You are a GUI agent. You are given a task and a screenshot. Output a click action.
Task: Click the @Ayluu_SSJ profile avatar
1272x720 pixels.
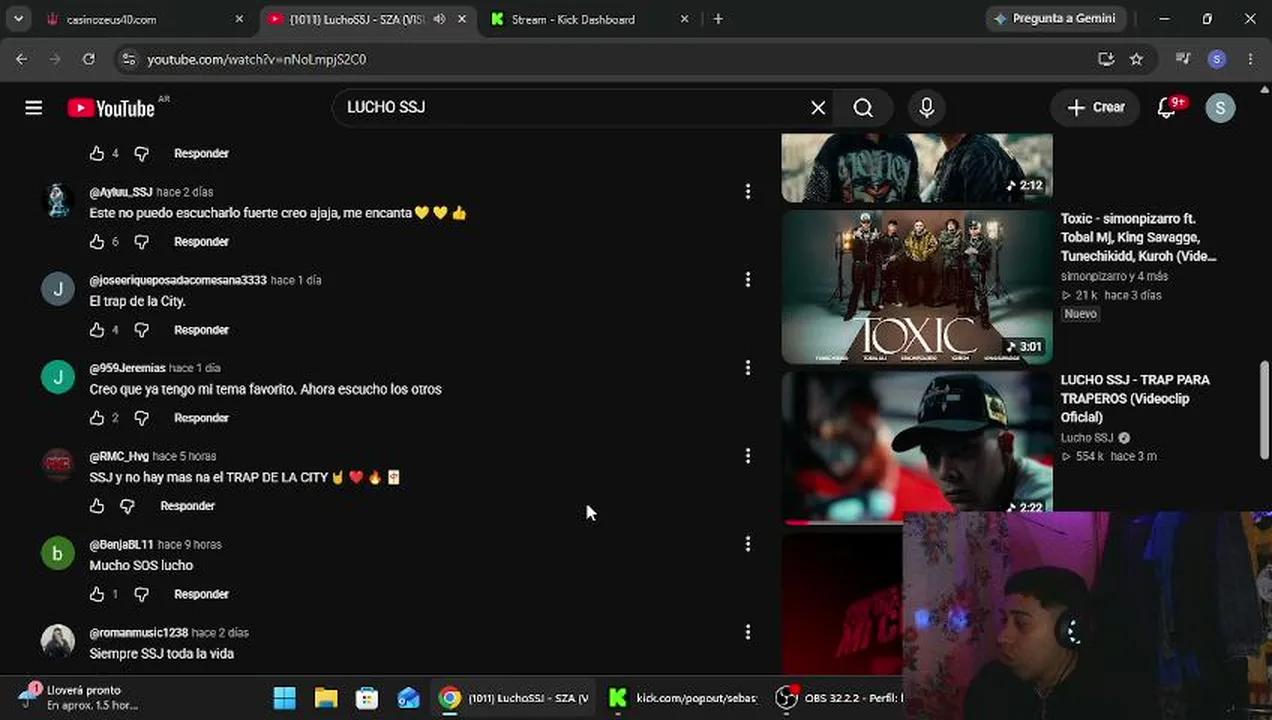tap(58, 200)
